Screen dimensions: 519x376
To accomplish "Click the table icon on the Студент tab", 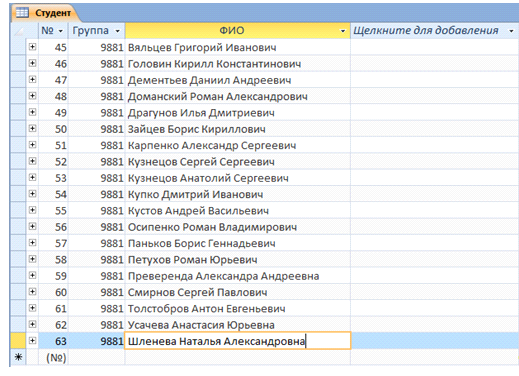I will point(23,13).
